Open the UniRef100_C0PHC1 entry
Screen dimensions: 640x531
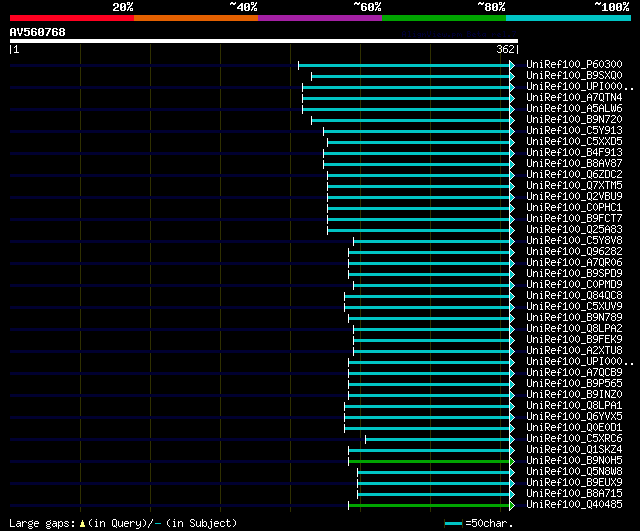pos(574,208)
